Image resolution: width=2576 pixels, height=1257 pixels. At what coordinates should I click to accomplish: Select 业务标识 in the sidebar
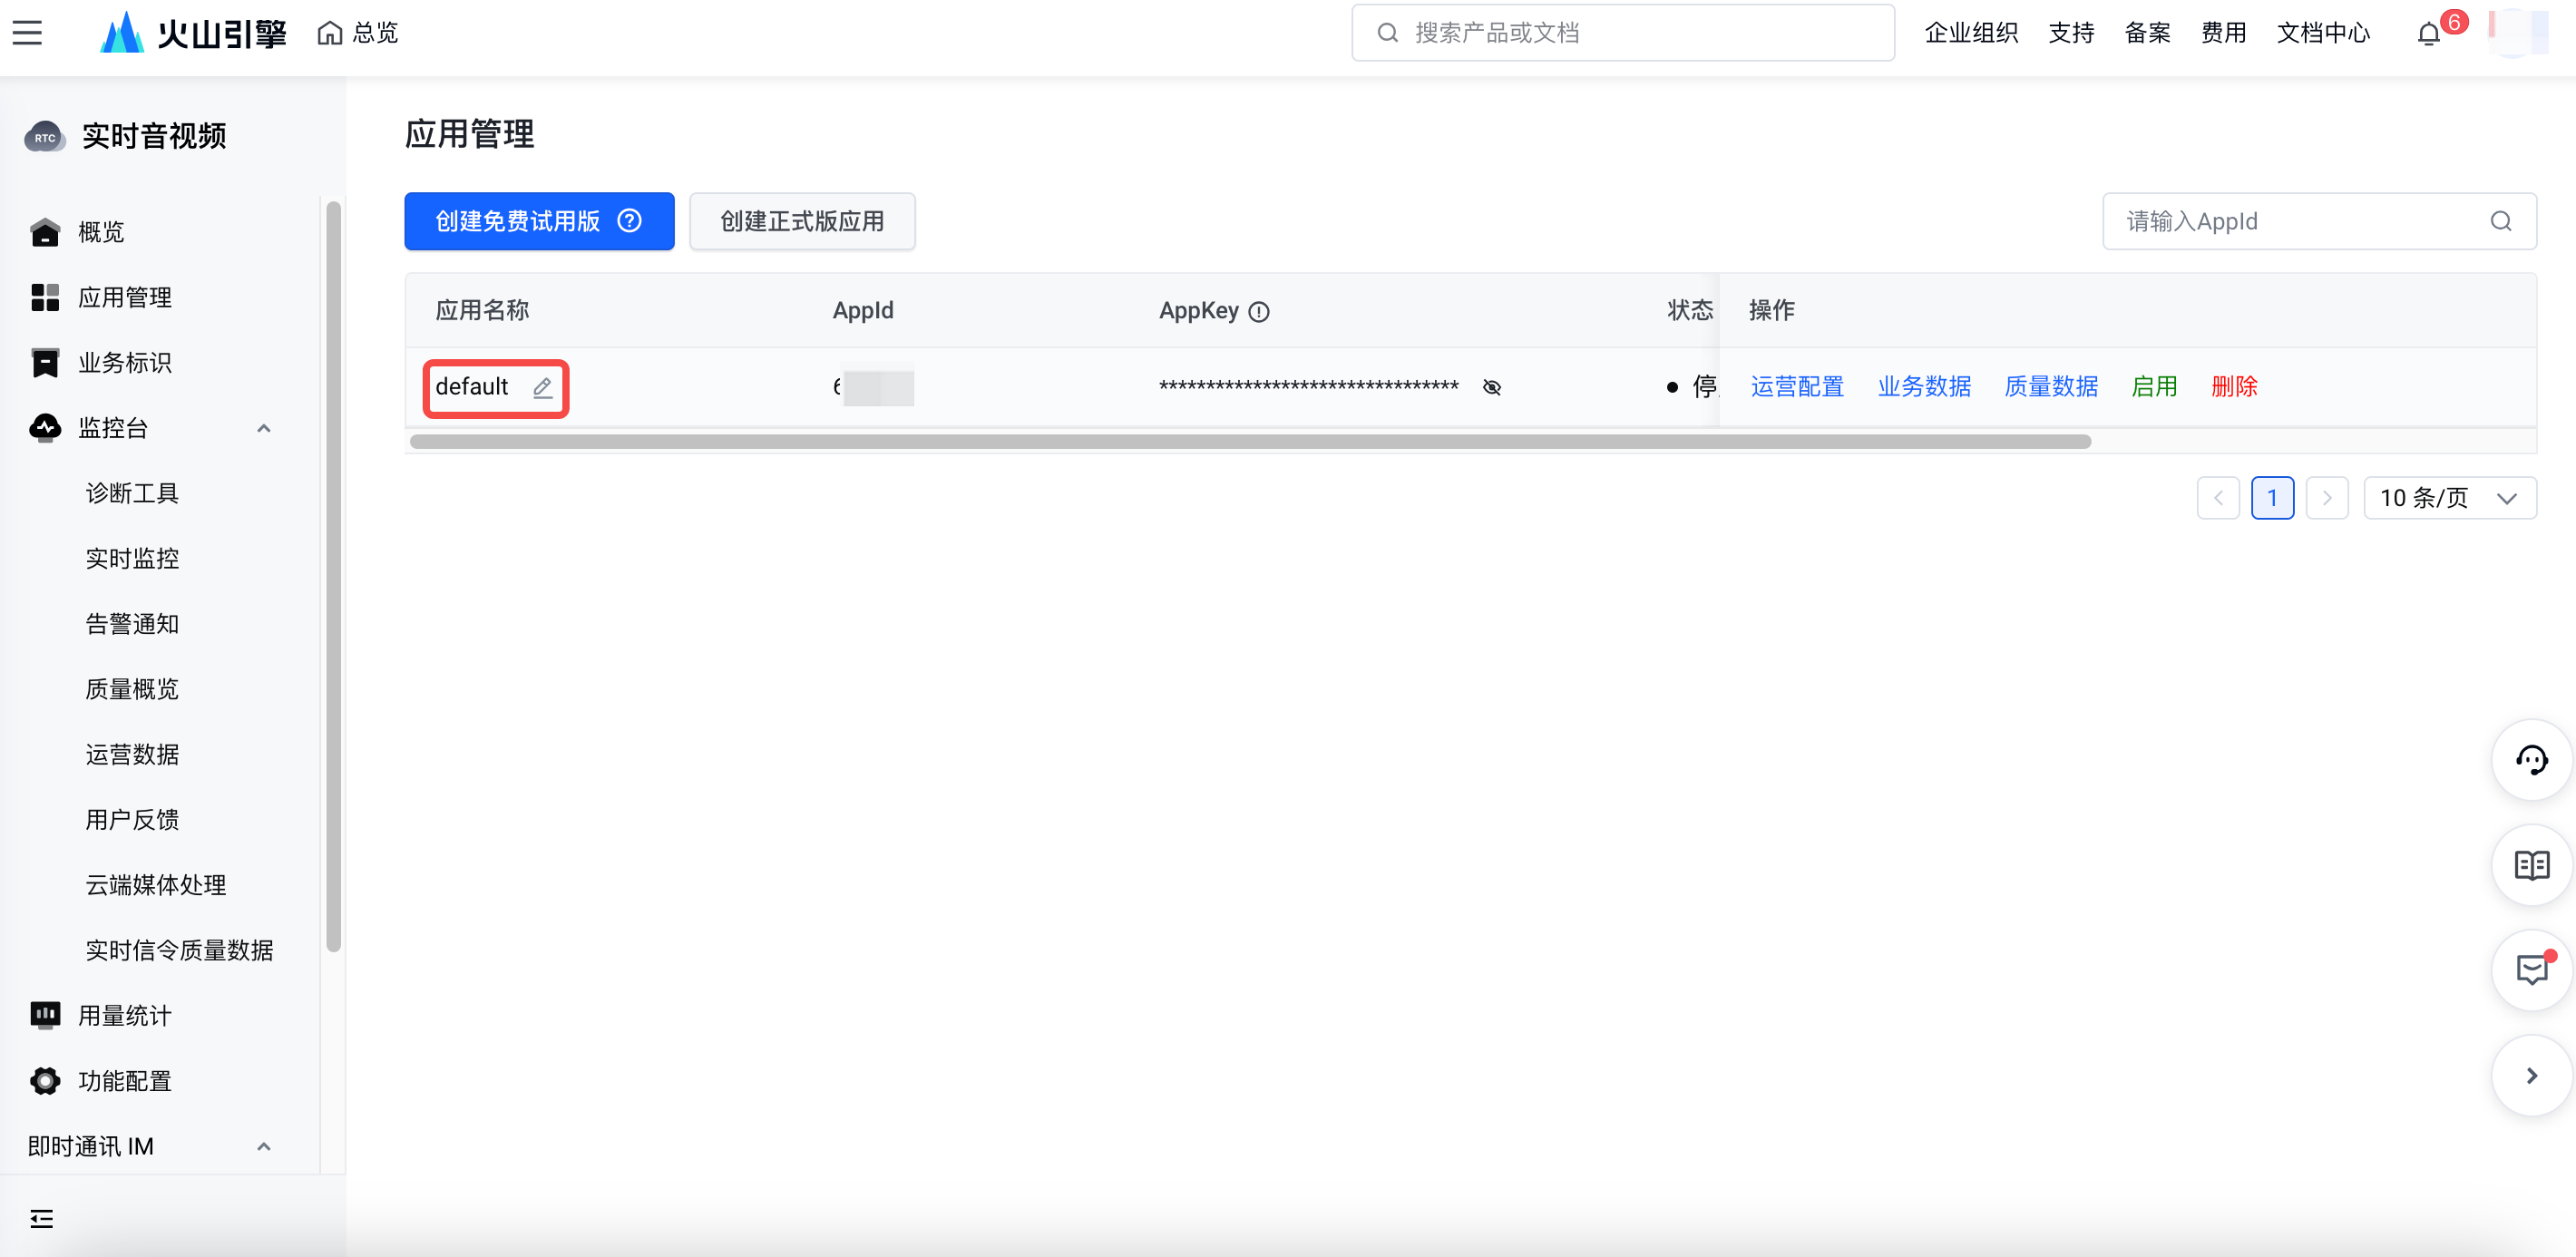[125, 362]
